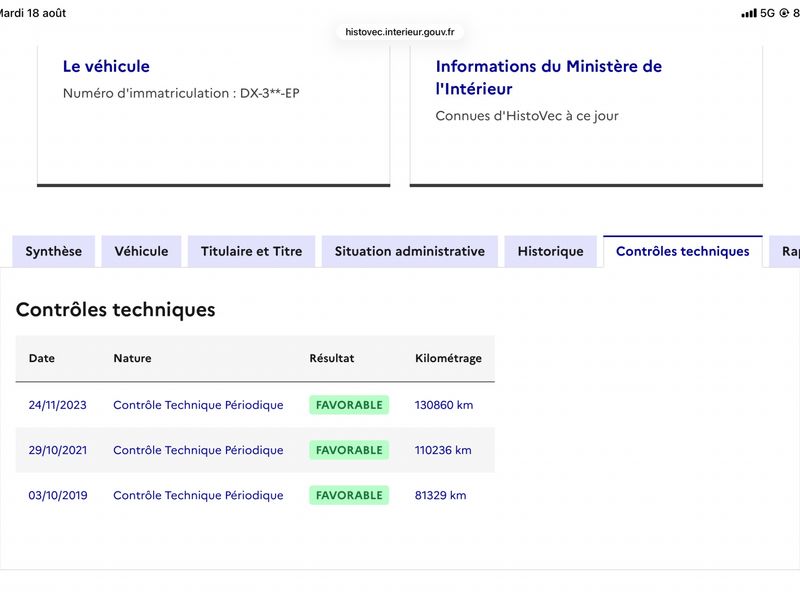Click Contrôle Technique Périodique in 24/11/2023 row
The width and height of the screenshot is (800, 600).
coord(198,405)
